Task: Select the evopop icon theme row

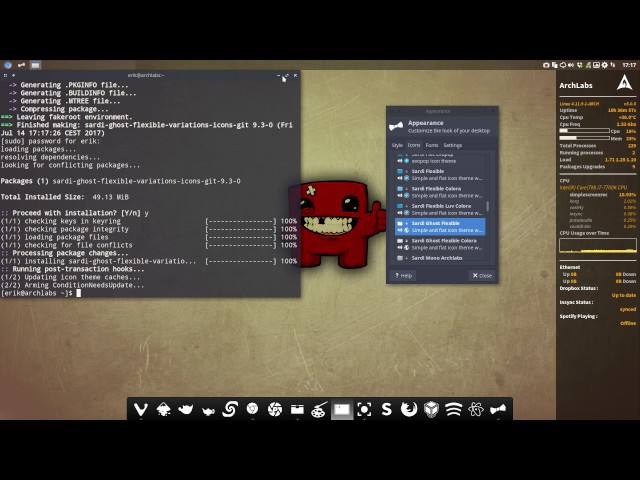Action: [x=440, y=160]
